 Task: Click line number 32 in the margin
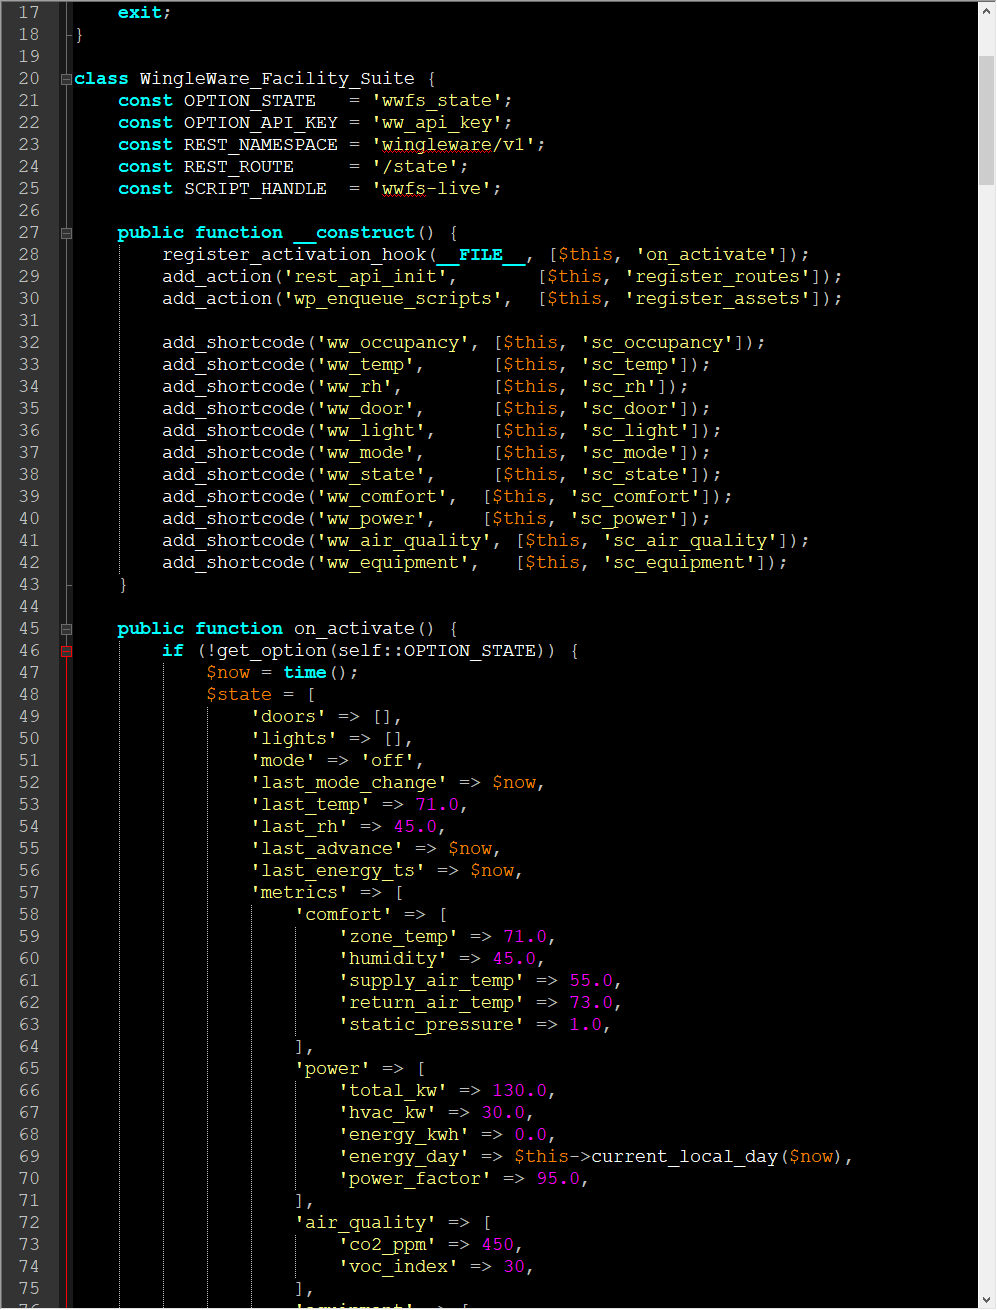pyautogui.click(x=29, y=343)
